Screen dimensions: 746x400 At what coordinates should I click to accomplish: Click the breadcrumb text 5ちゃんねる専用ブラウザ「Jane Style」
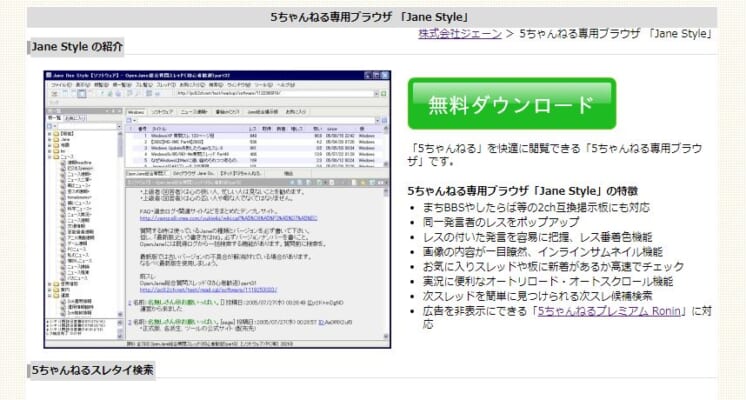pos(617,34)
